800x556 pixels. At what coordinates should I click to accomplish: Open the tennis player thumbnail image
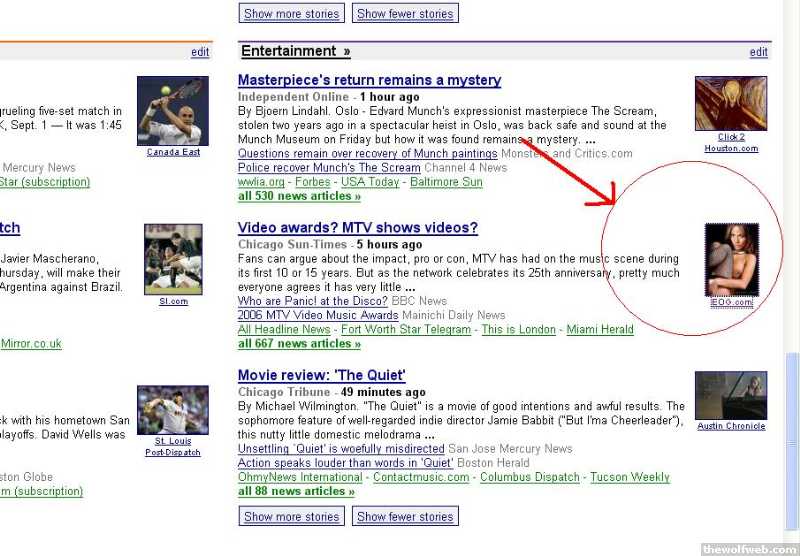(172, 110)
